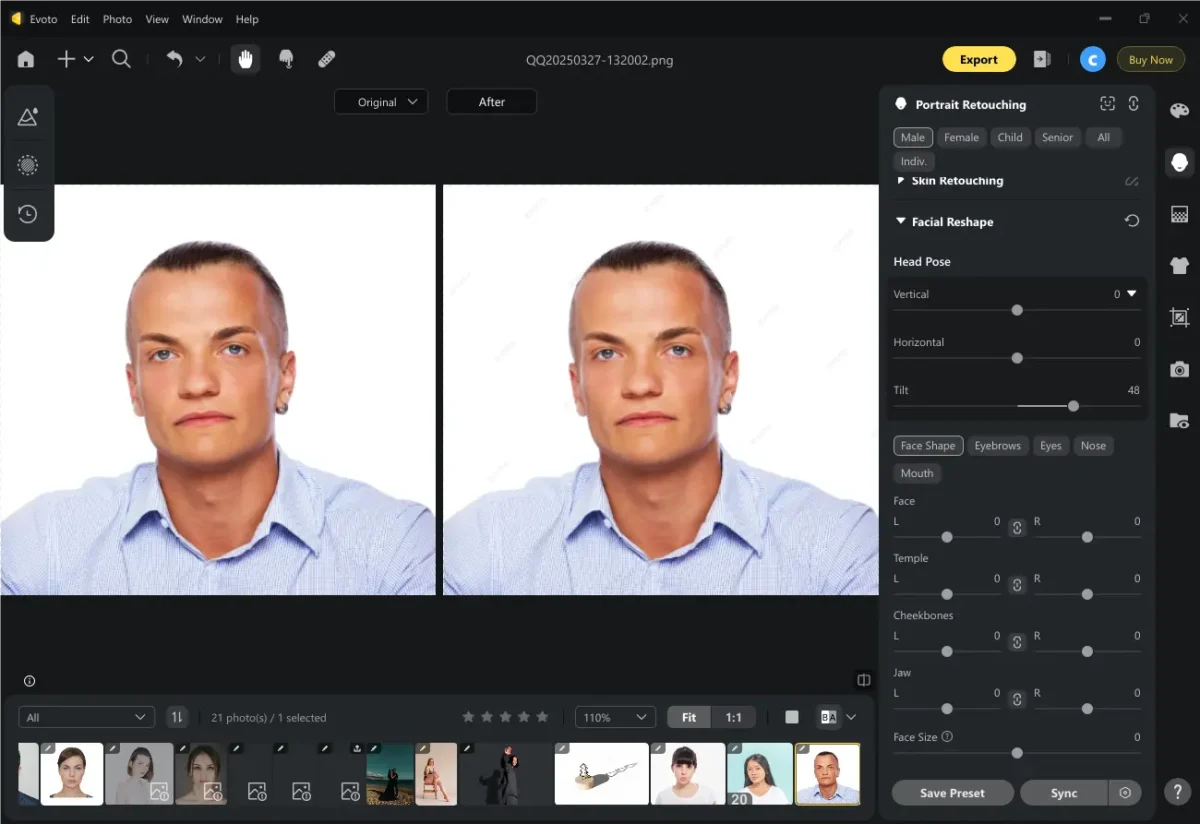Image resolution: width=1200 pixels, height=824 pixels.
Task: Open the preset folder eye icon
Action: coord(1179,421)
